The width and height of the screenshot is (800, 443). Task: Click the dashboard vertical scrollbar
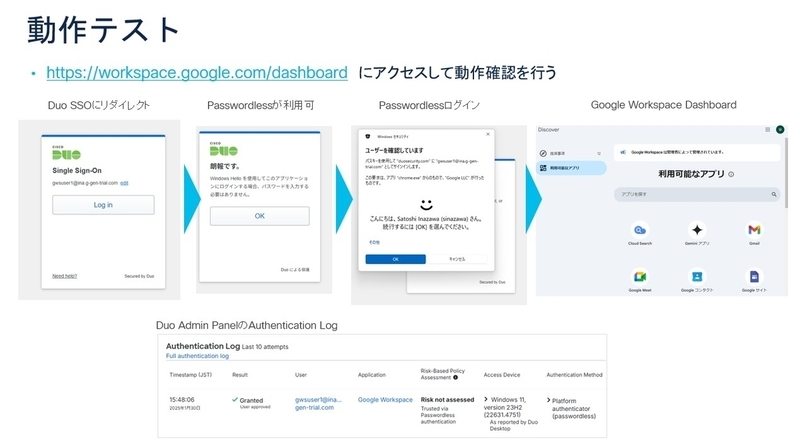click(x=786, y=174)
